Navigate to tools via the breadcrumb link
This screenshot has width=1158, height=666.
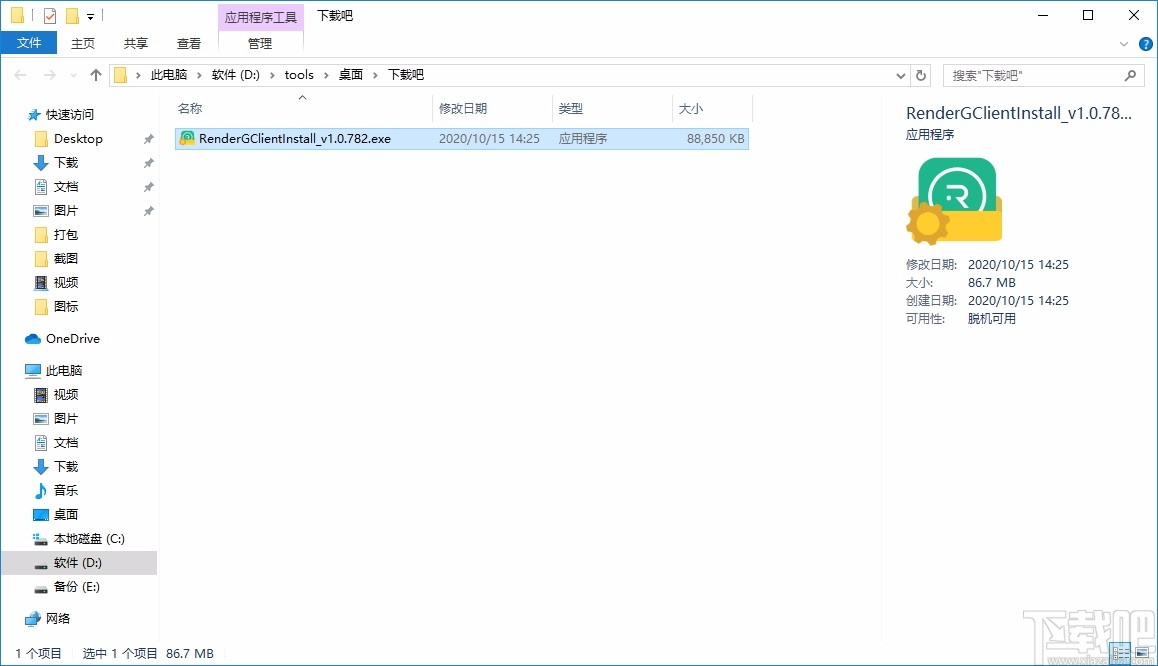299,74
